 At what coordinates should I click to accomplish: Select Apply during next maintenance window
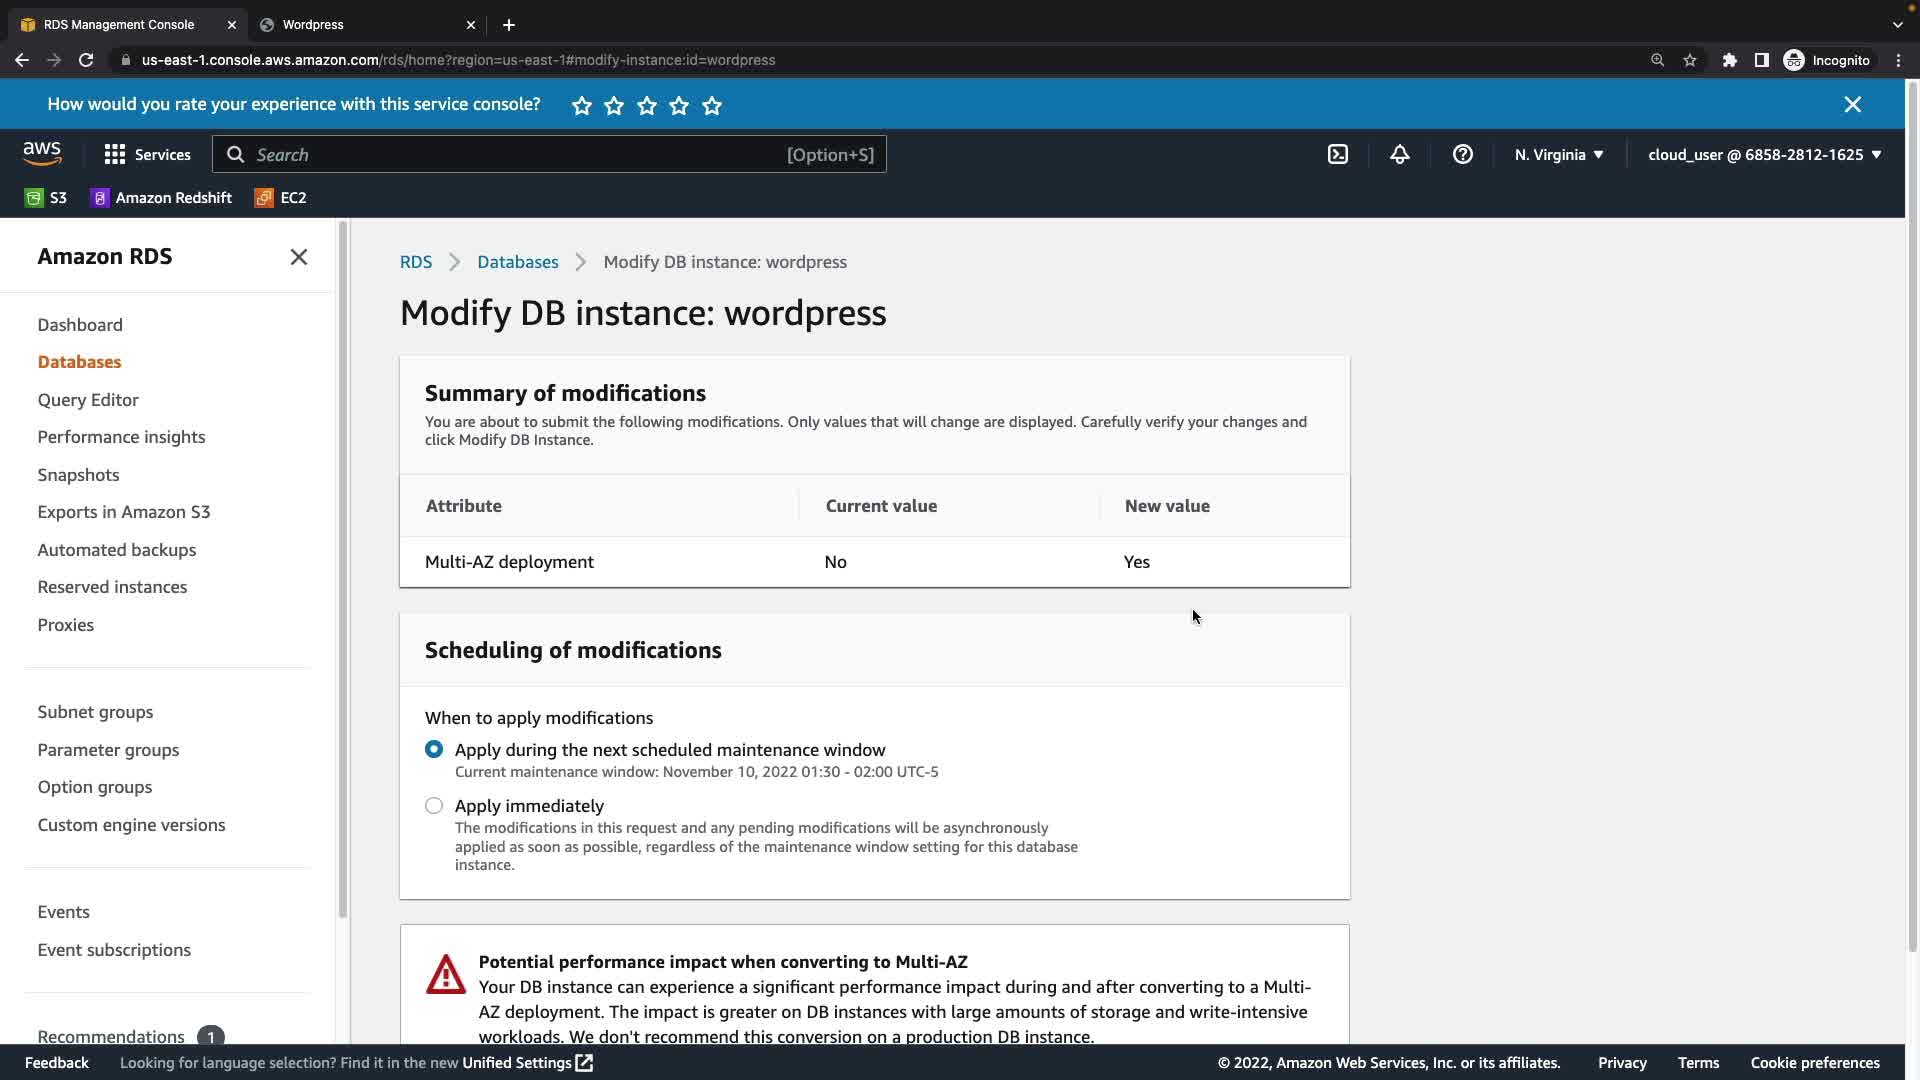434,749
